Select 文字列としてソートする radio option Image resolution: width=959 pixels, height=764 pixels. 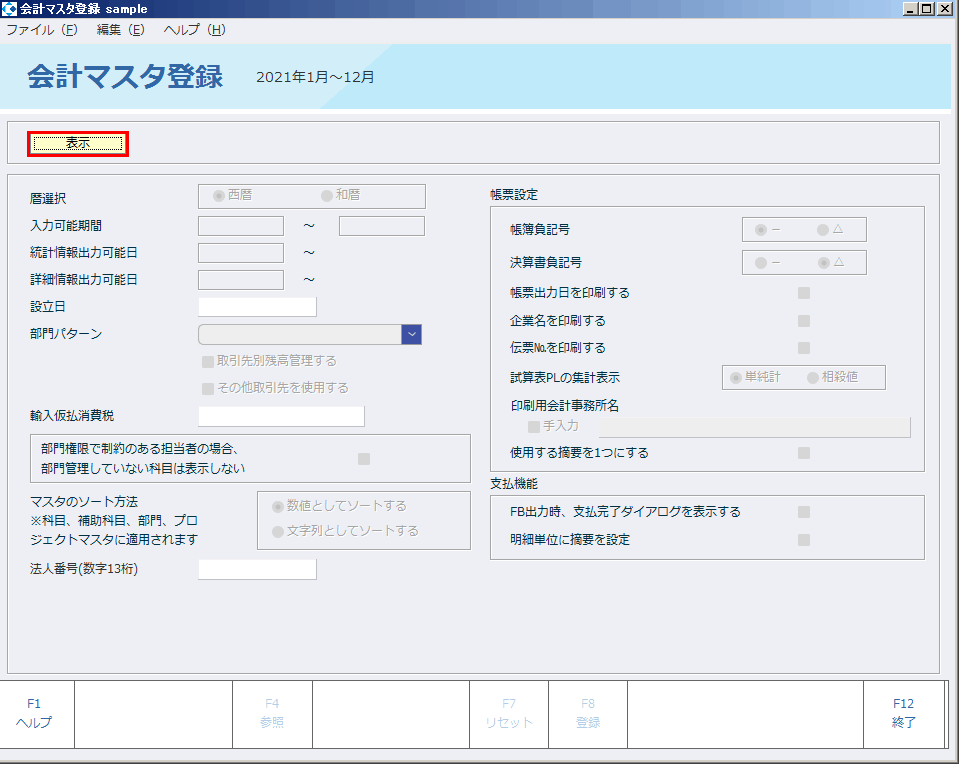point(278,532)
